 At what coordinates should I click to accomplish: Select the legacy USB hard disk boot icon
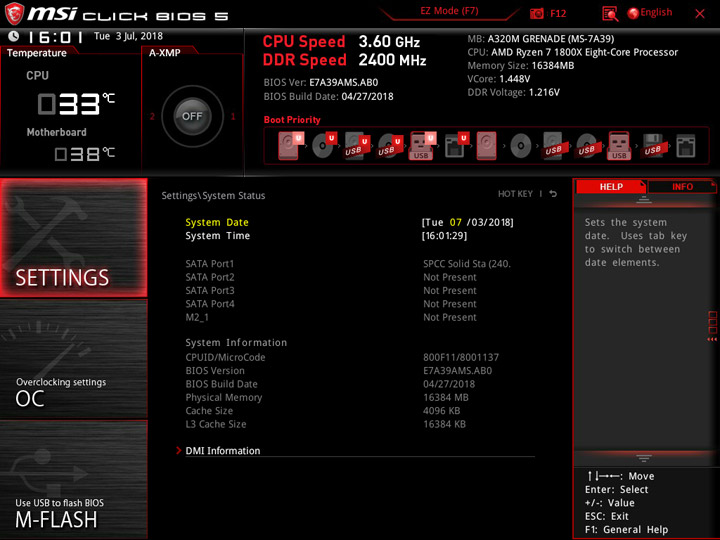(553, 146)
